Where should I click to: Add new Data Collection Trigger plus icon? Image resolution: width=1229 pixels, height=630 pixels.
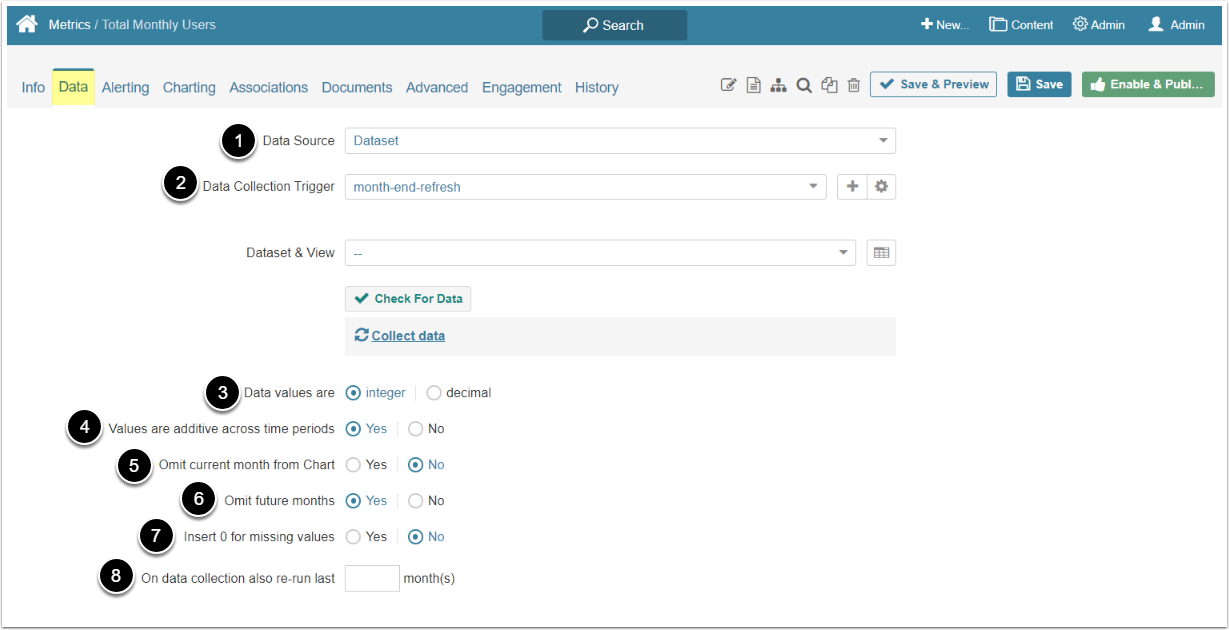tap(852, 187)
